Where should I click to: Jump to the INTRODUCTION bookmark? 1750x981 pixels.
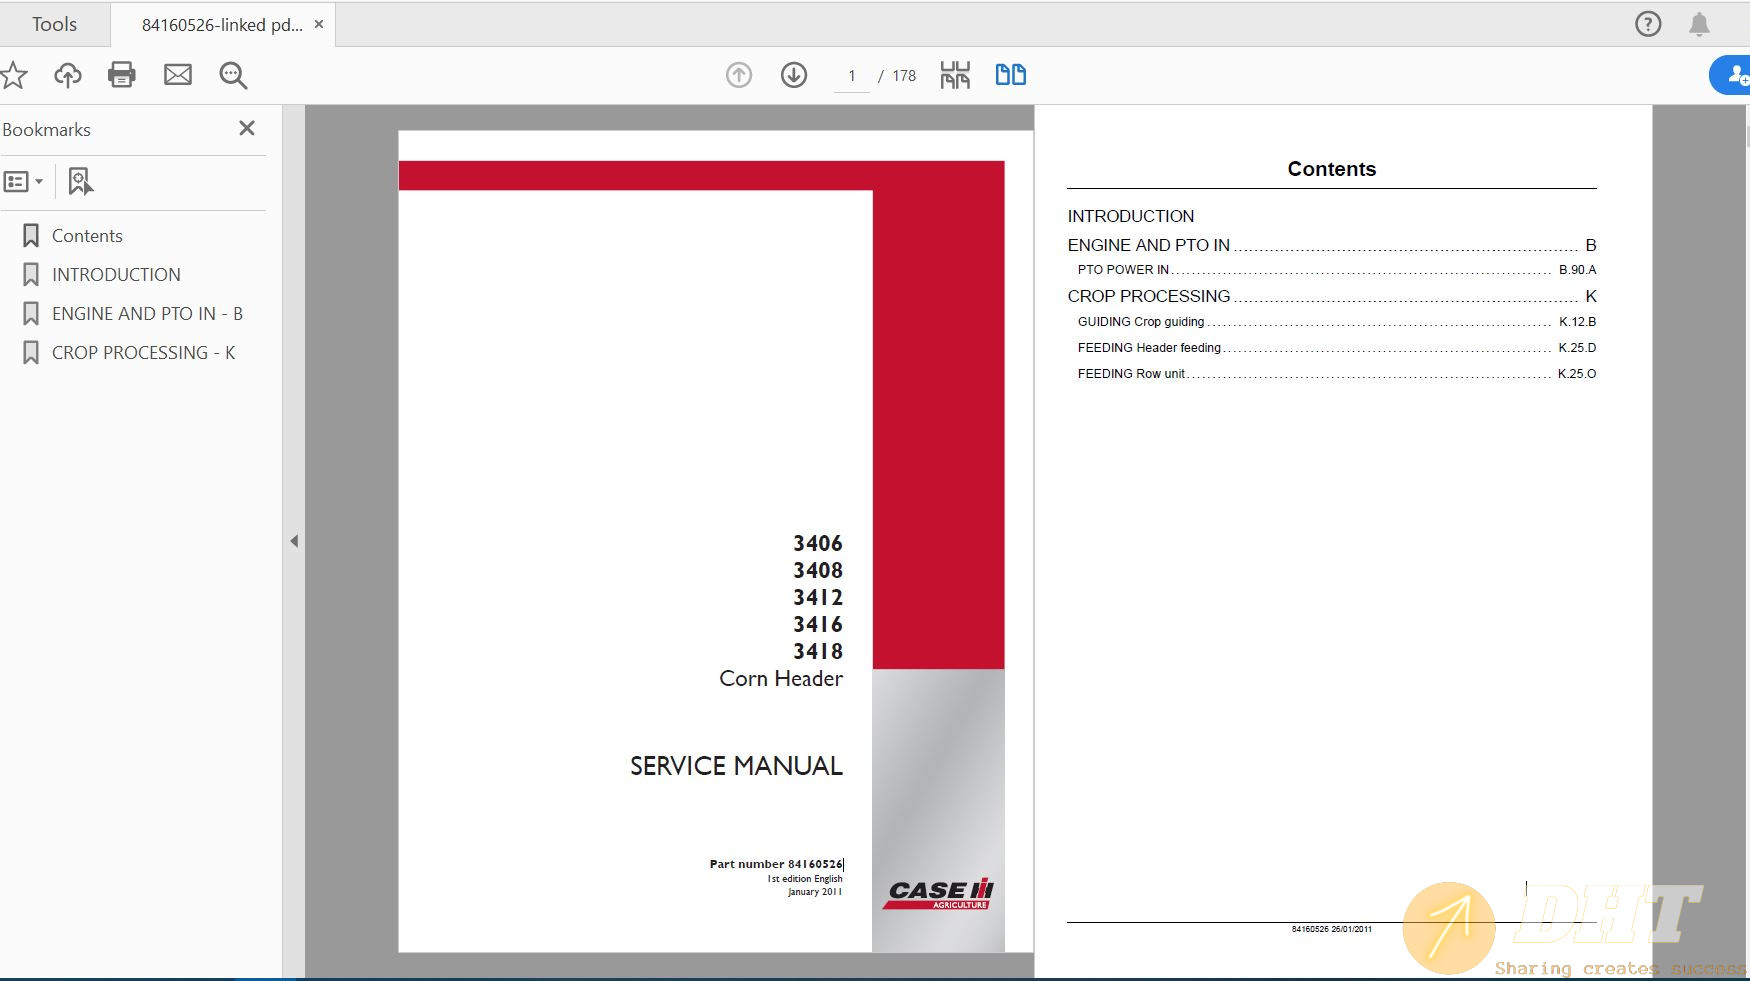pos(116,274)
